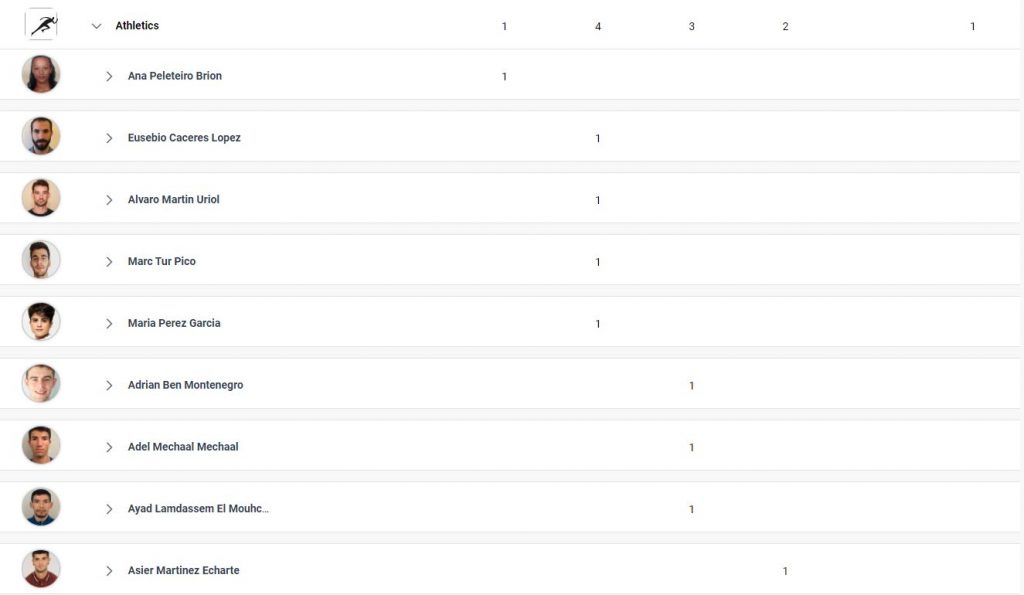Select the Alvaro Martin Uriol name

(174, 199)
